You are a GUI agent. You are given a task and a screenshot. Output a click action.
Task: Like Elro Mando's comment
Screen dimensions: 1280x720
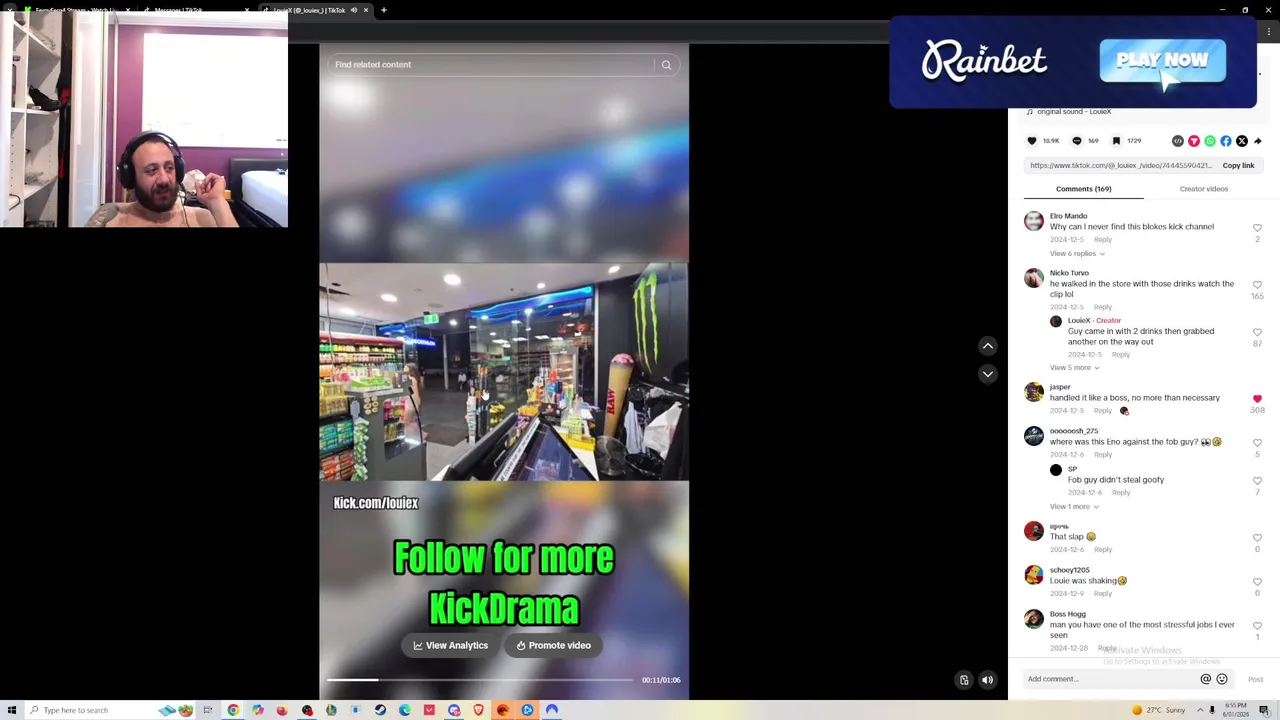coord(1257,228)
